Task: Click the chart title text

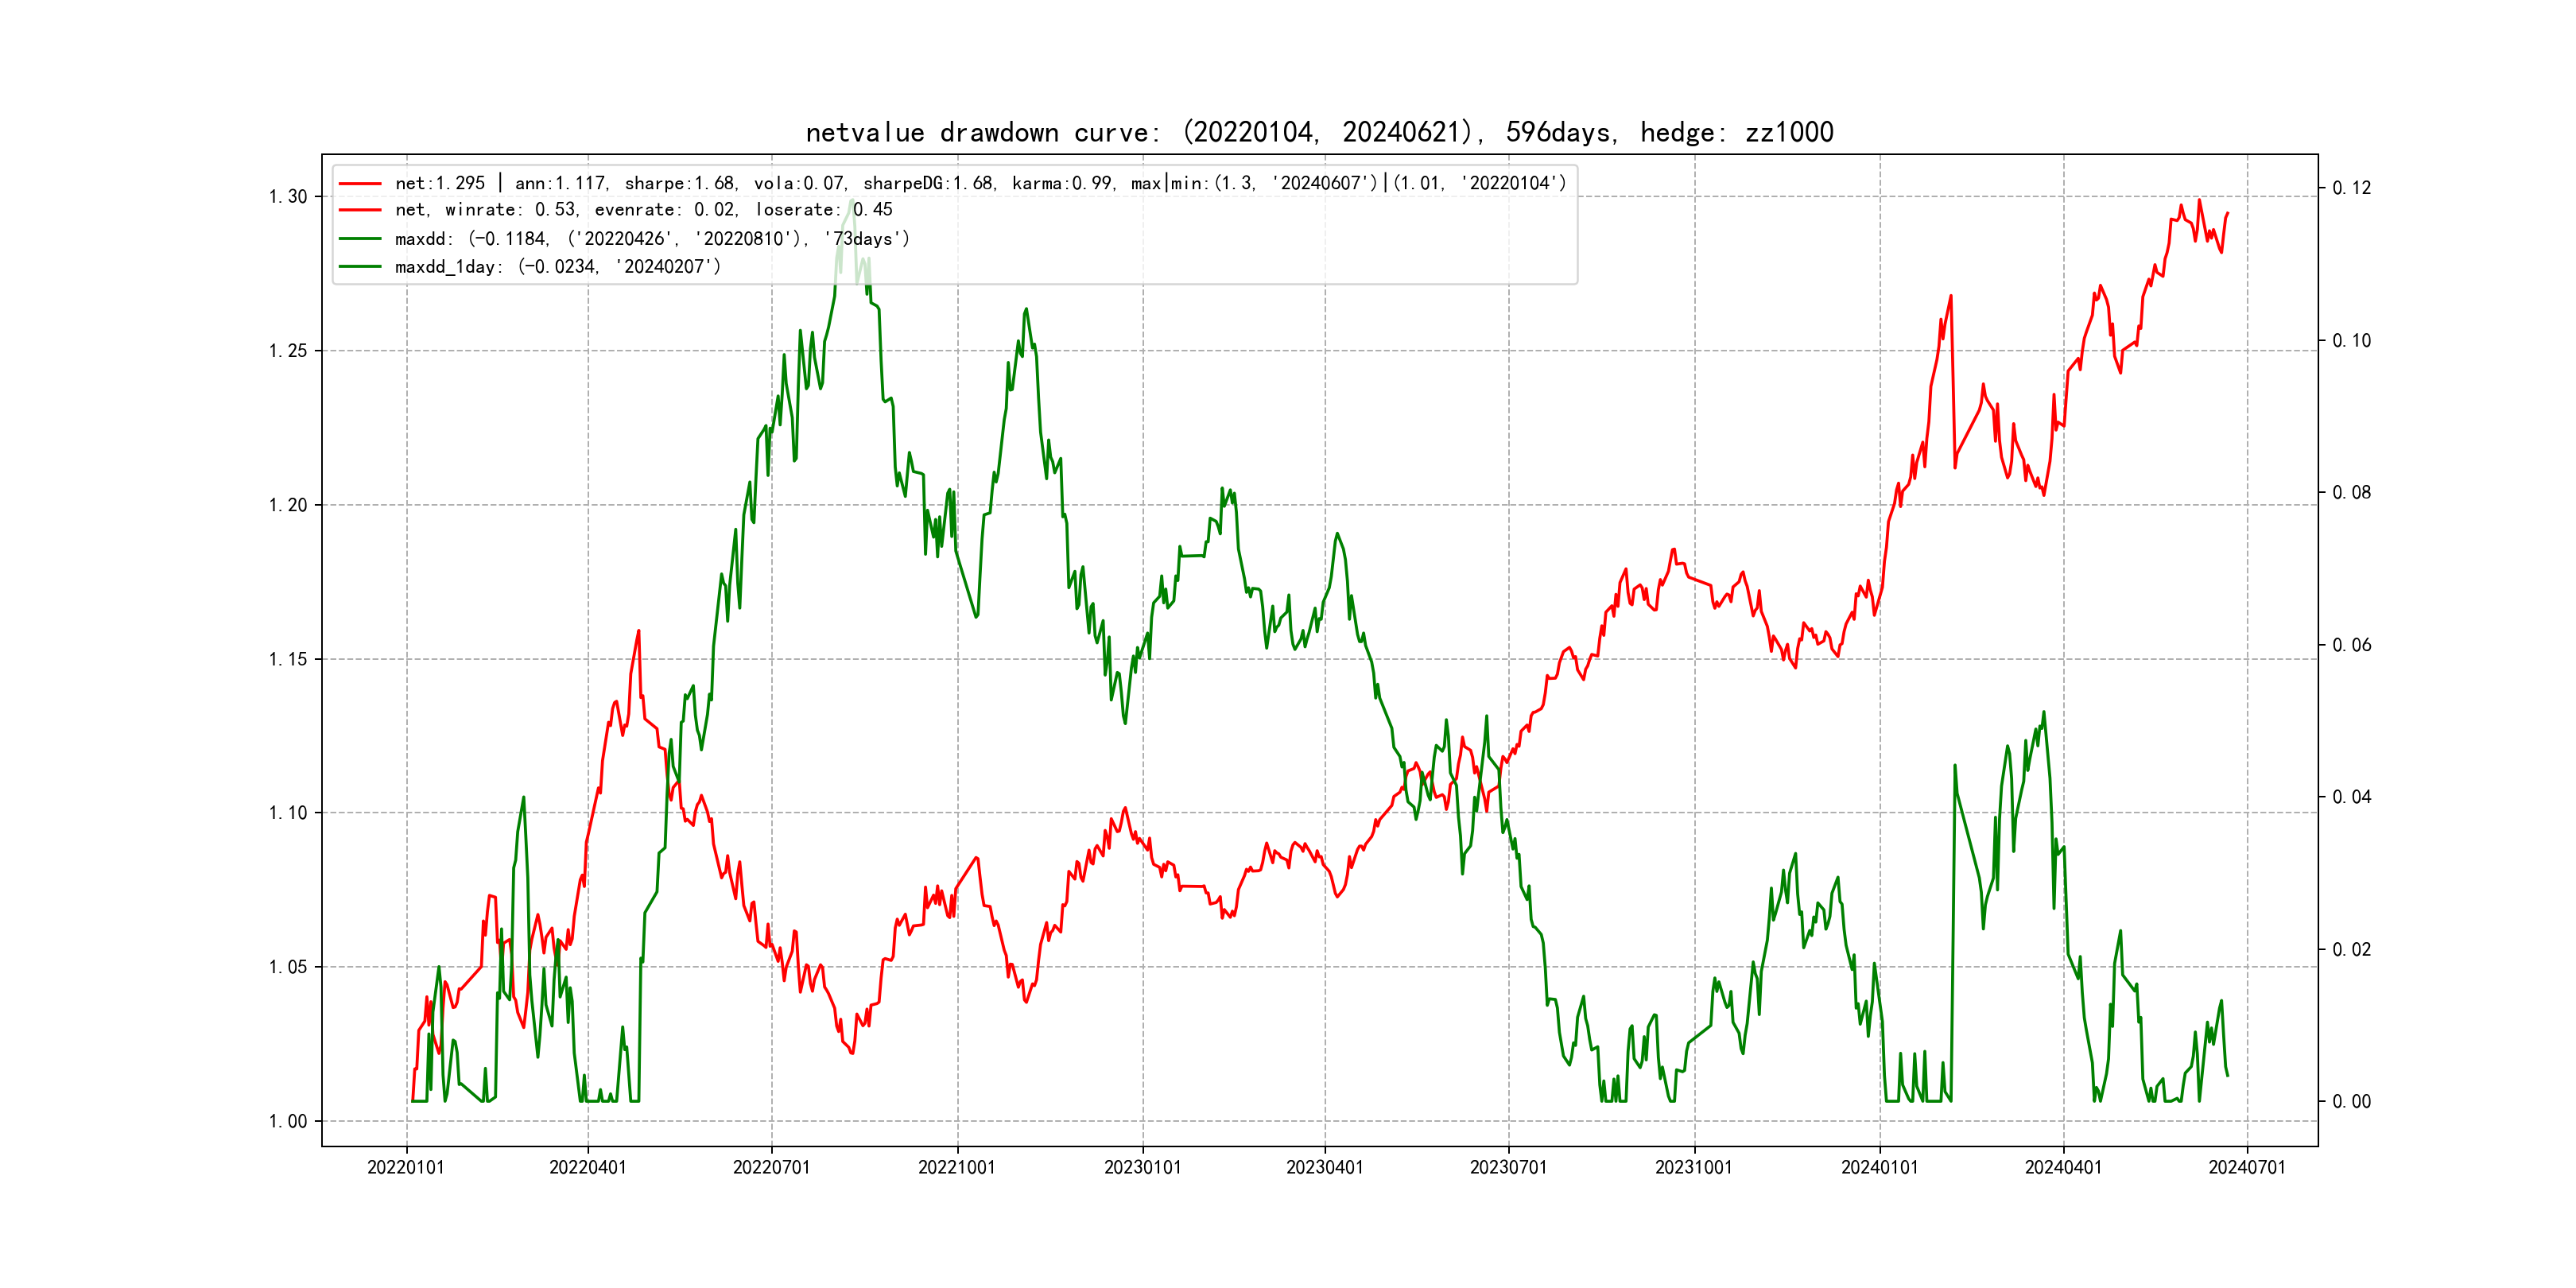Action: [1319, 132]
